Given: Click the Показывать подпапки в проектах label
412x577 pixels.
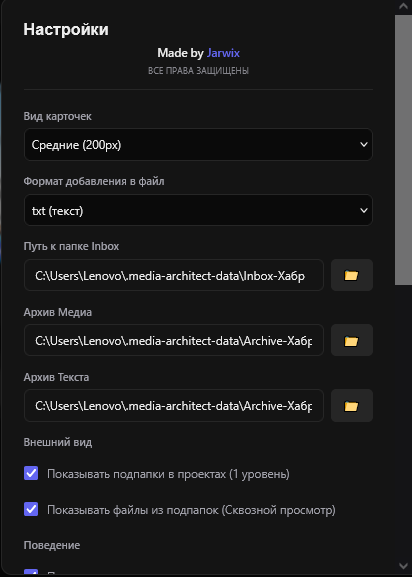Looking at the screenshot, I should coord(168,474).
